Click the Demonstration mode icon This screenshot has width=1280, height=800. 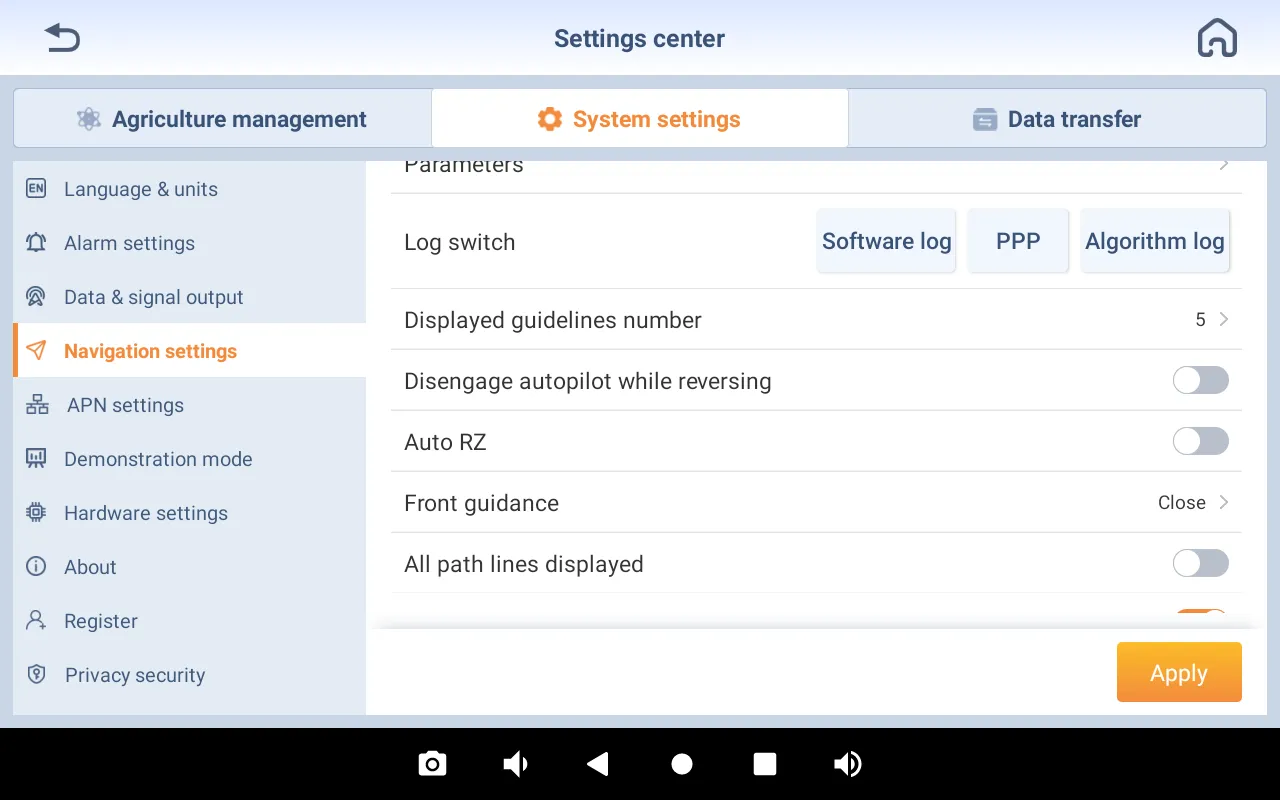point(36,459)
